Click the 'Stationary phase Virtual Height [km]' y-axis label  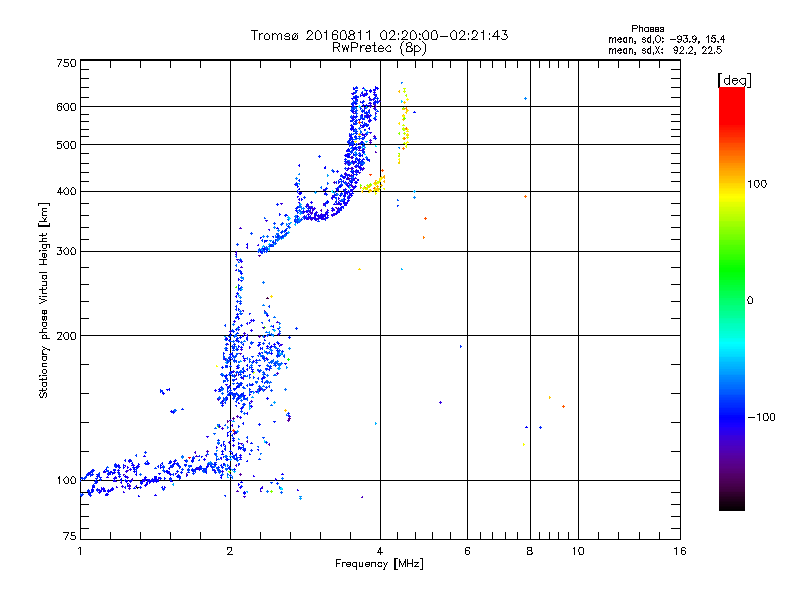click(x=43, y=300)
